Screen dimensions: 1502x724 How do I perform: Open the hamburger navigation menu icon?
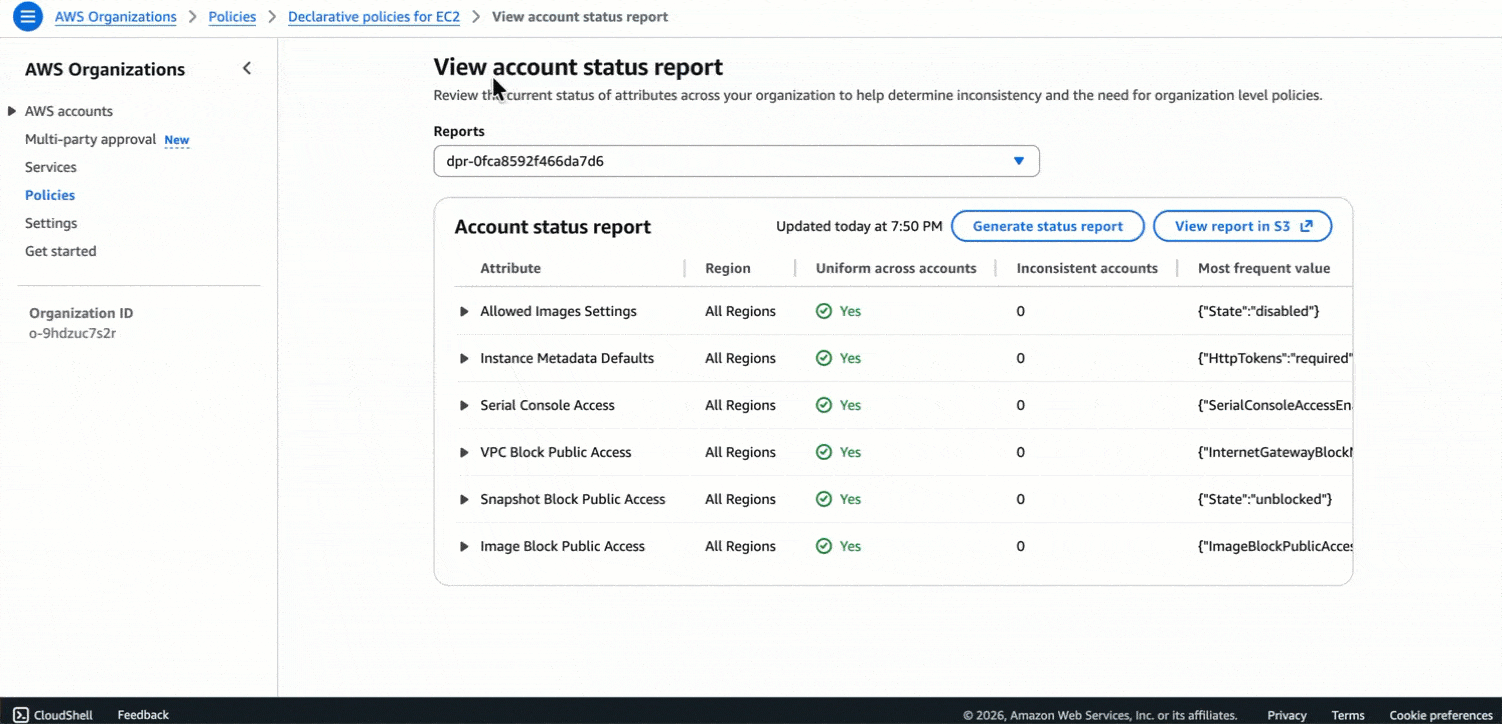point(27,17)
